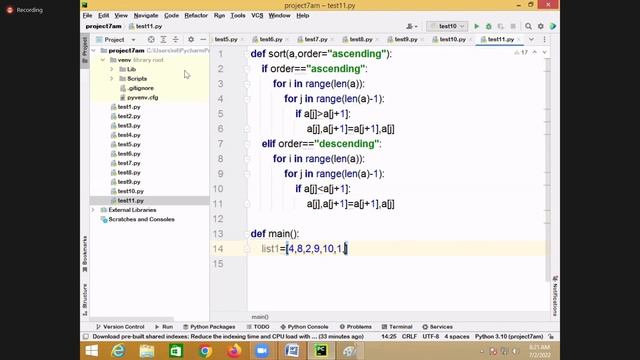
Task: Open Windows Start menu
Action: click(x=92, y=351)
